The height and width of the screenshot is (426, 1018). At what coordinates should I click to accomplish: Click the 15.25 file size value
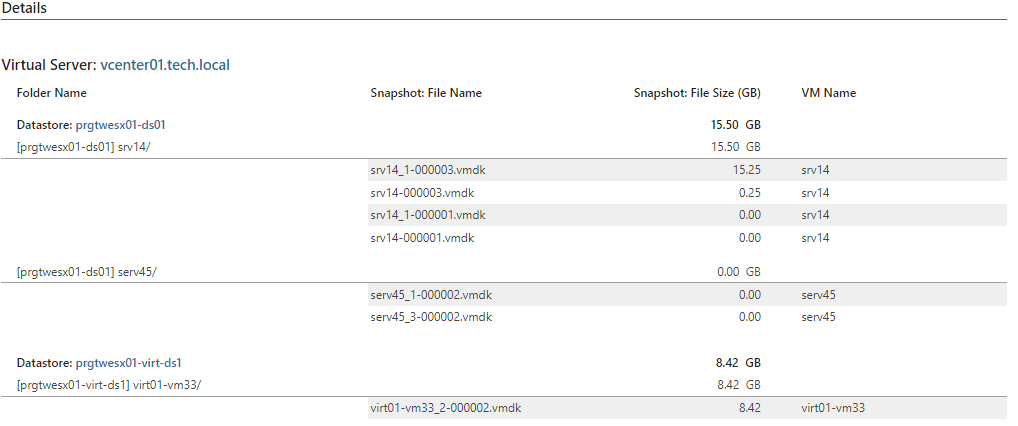[747, 170]
